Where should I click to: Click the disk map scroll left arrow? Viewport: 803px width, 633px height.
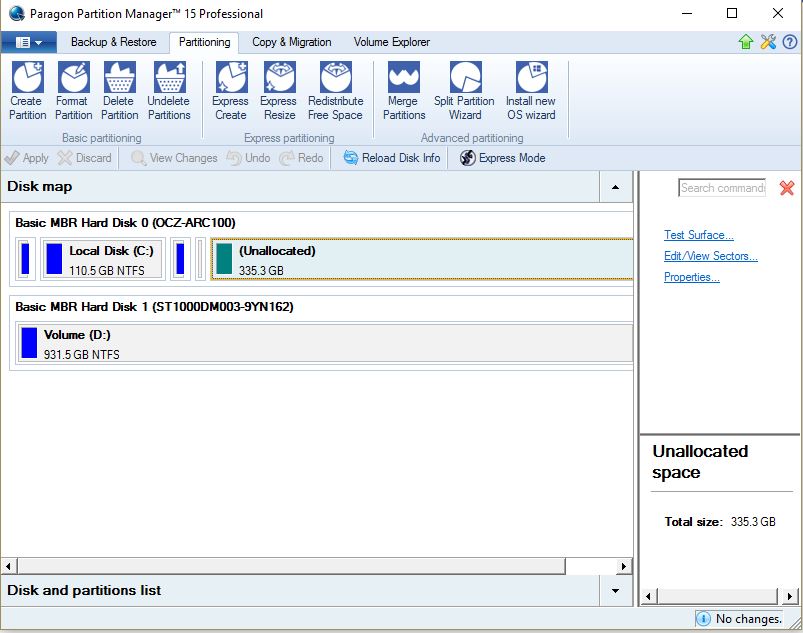click(8, 566)
